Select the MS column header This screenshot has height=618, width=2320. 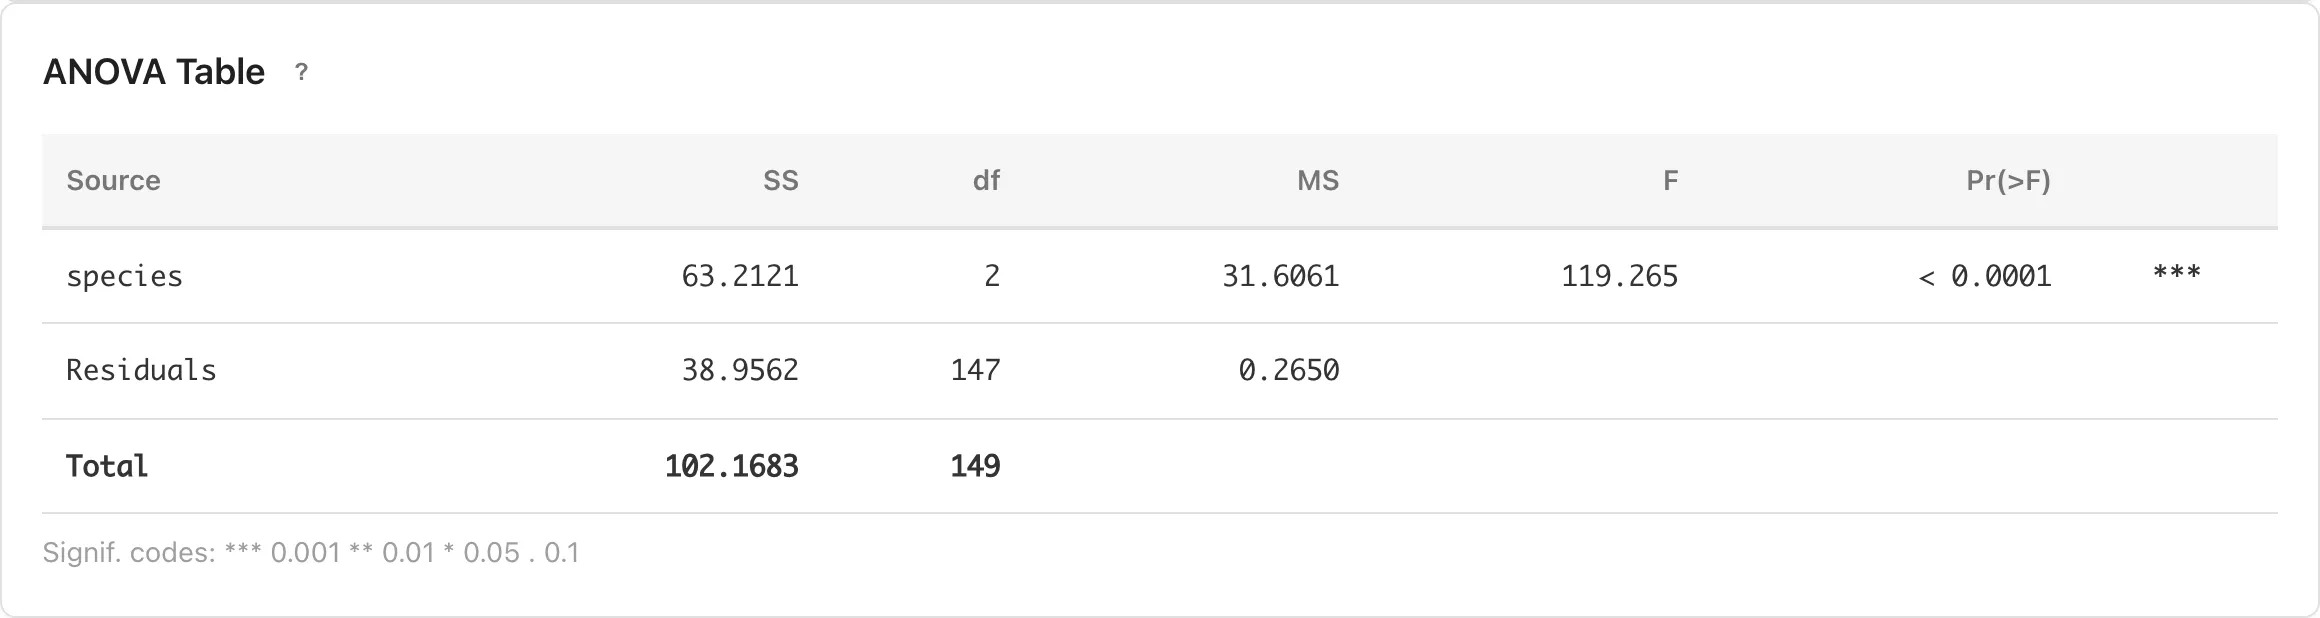[x=1317, y=181]
